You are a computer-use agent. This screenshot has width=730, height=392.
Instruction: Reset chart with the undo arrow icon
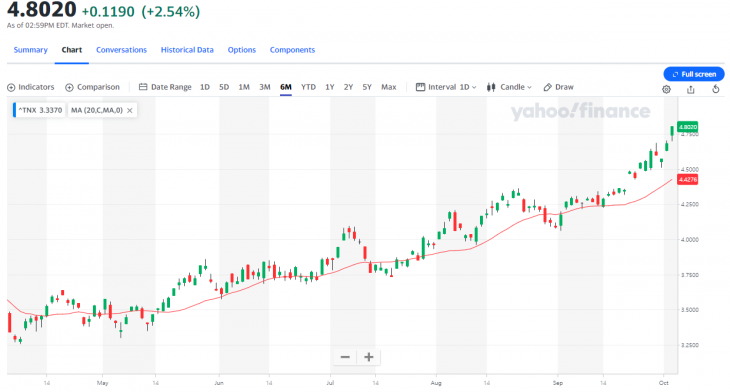(716, 89)
